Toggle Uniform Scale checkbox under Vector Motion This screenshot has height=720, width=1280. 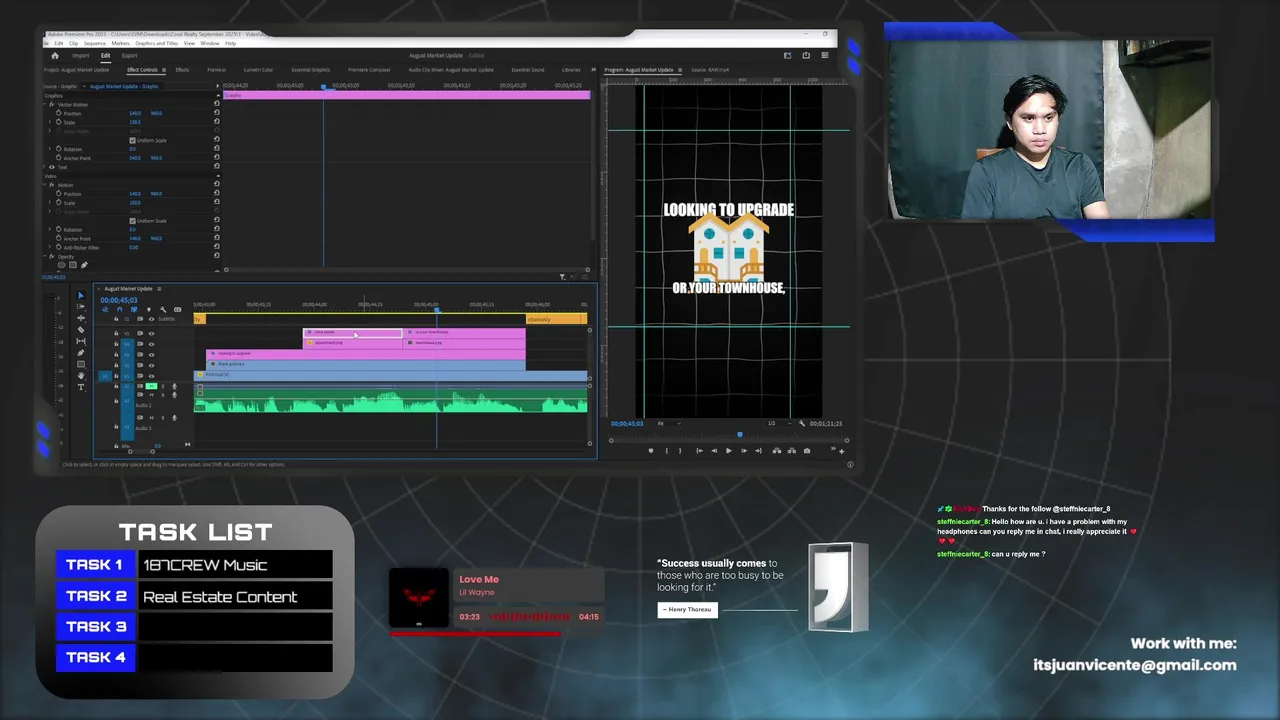pyautogui.click(x=132, y=140)
